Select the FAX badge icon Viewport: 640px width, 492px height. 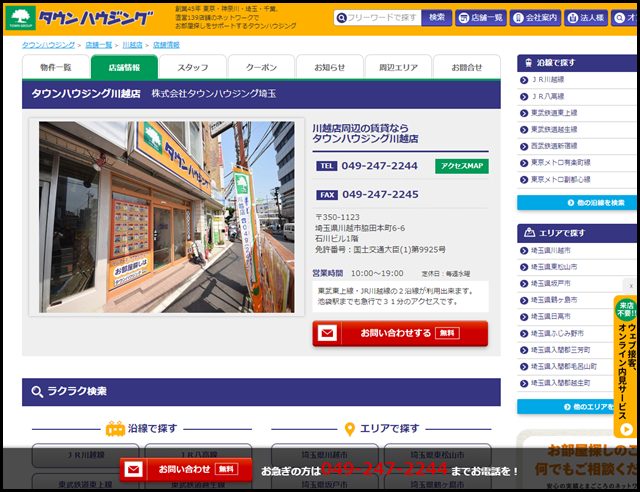coord(327,195)
